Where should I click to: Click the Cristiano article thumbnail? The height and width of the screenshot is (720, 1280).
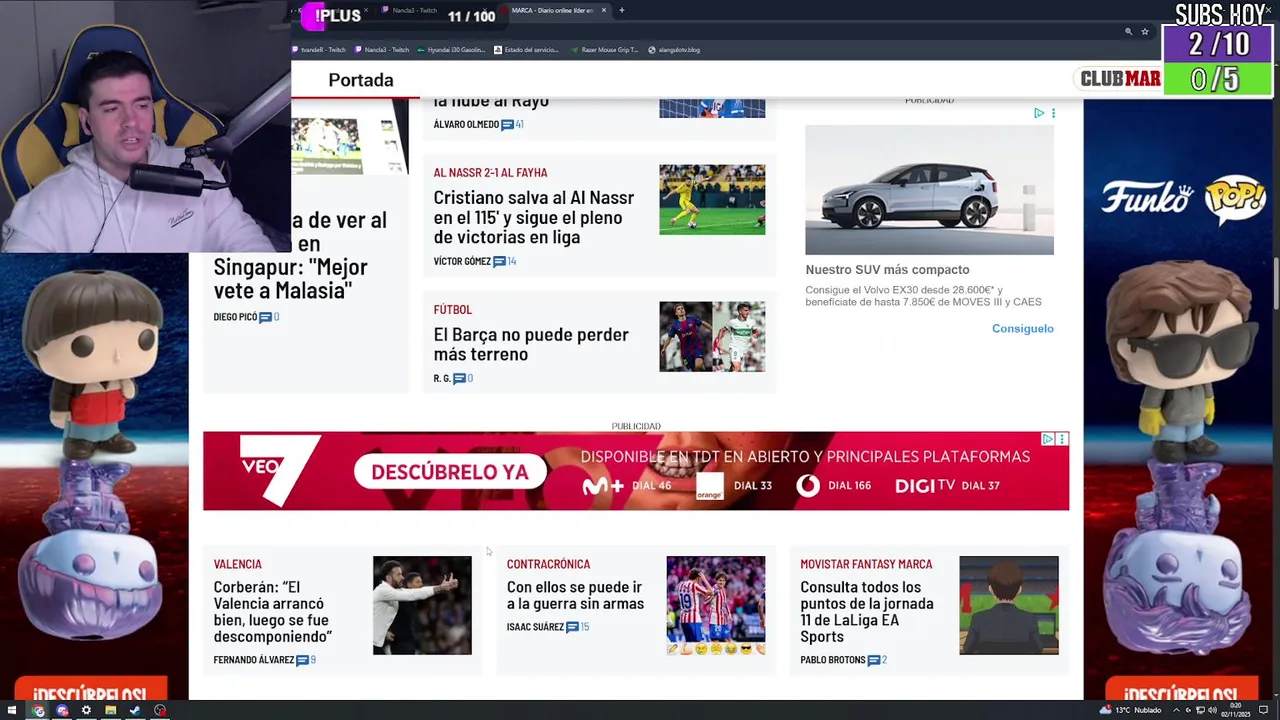(x=712, y=200)
